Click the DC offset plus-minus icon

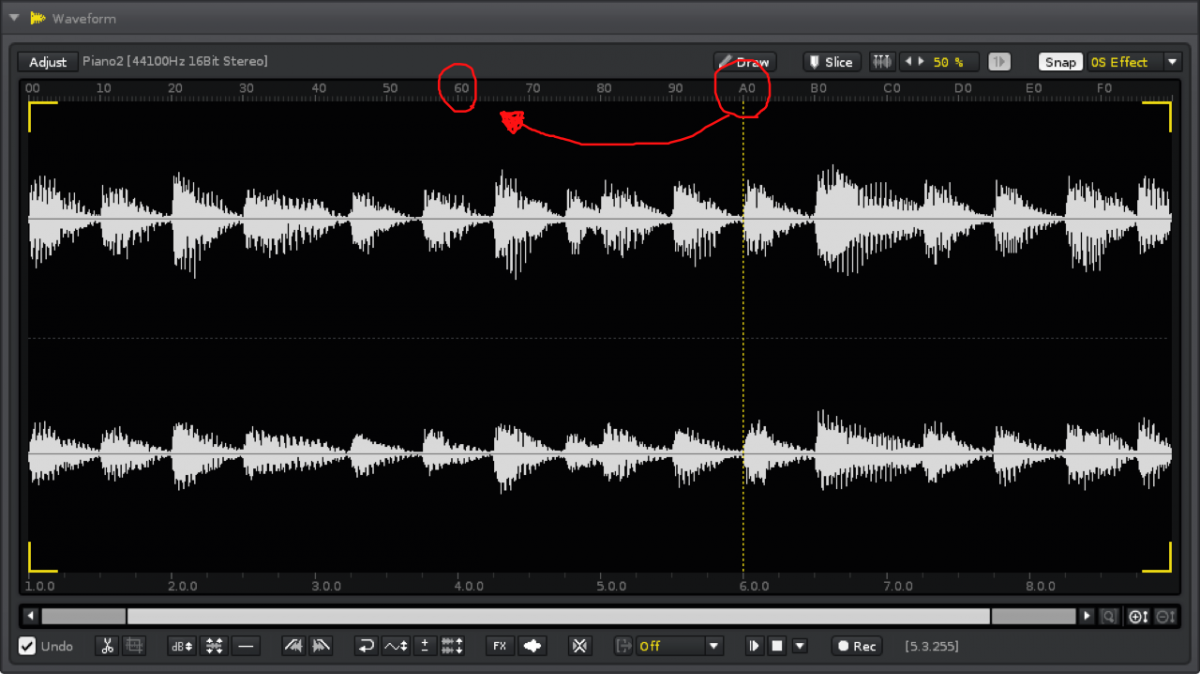pos(425,646)
